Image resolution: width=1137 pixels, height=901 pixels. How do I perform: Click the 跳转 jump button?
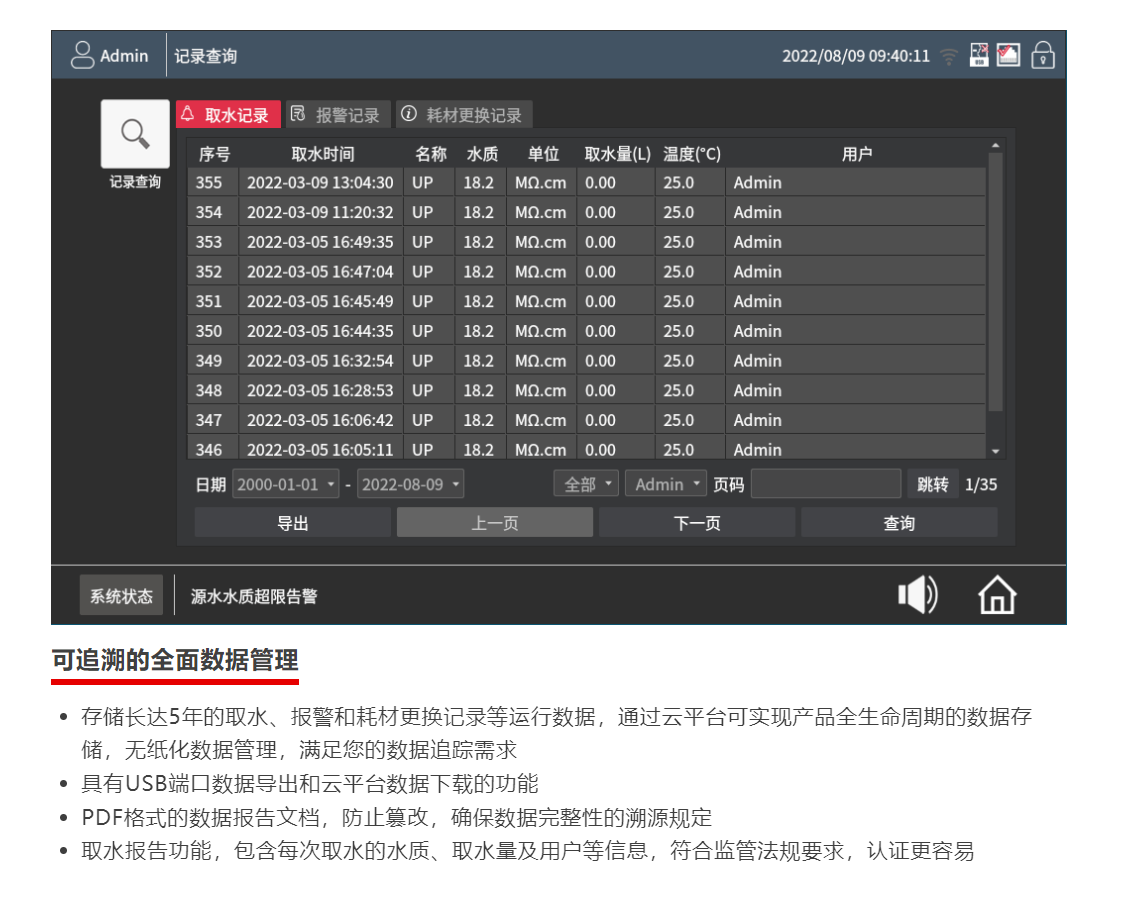pyautogui.click(x=933, y=484)
